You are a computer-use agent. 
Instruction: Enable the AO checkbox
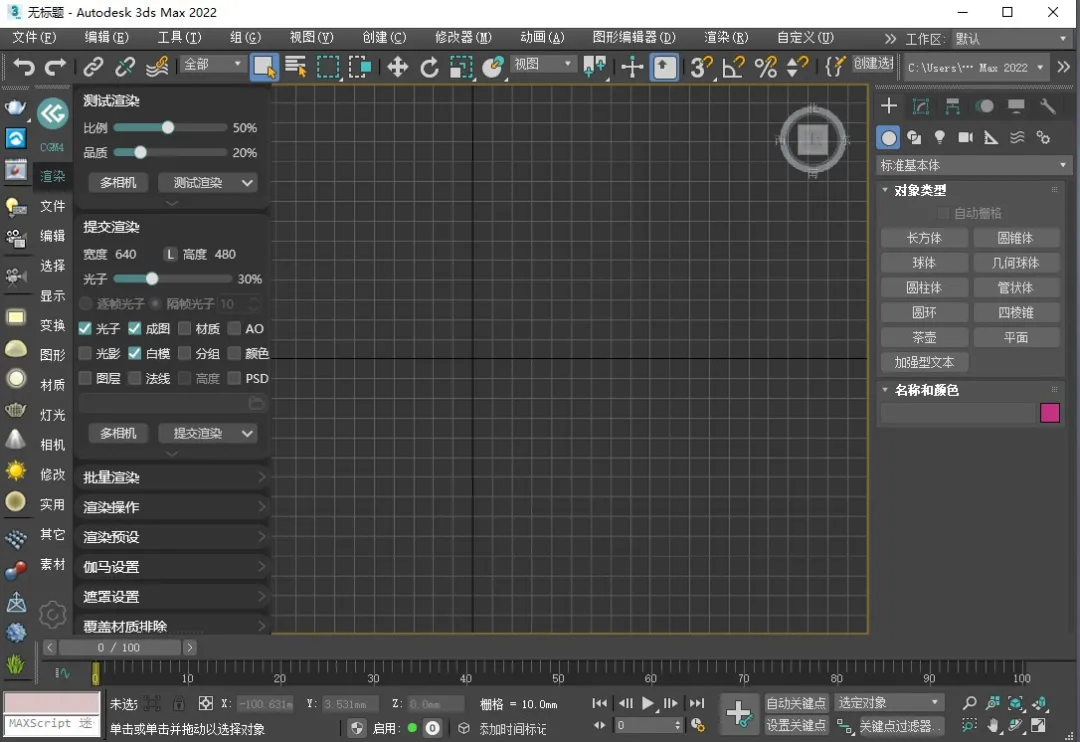235,329
